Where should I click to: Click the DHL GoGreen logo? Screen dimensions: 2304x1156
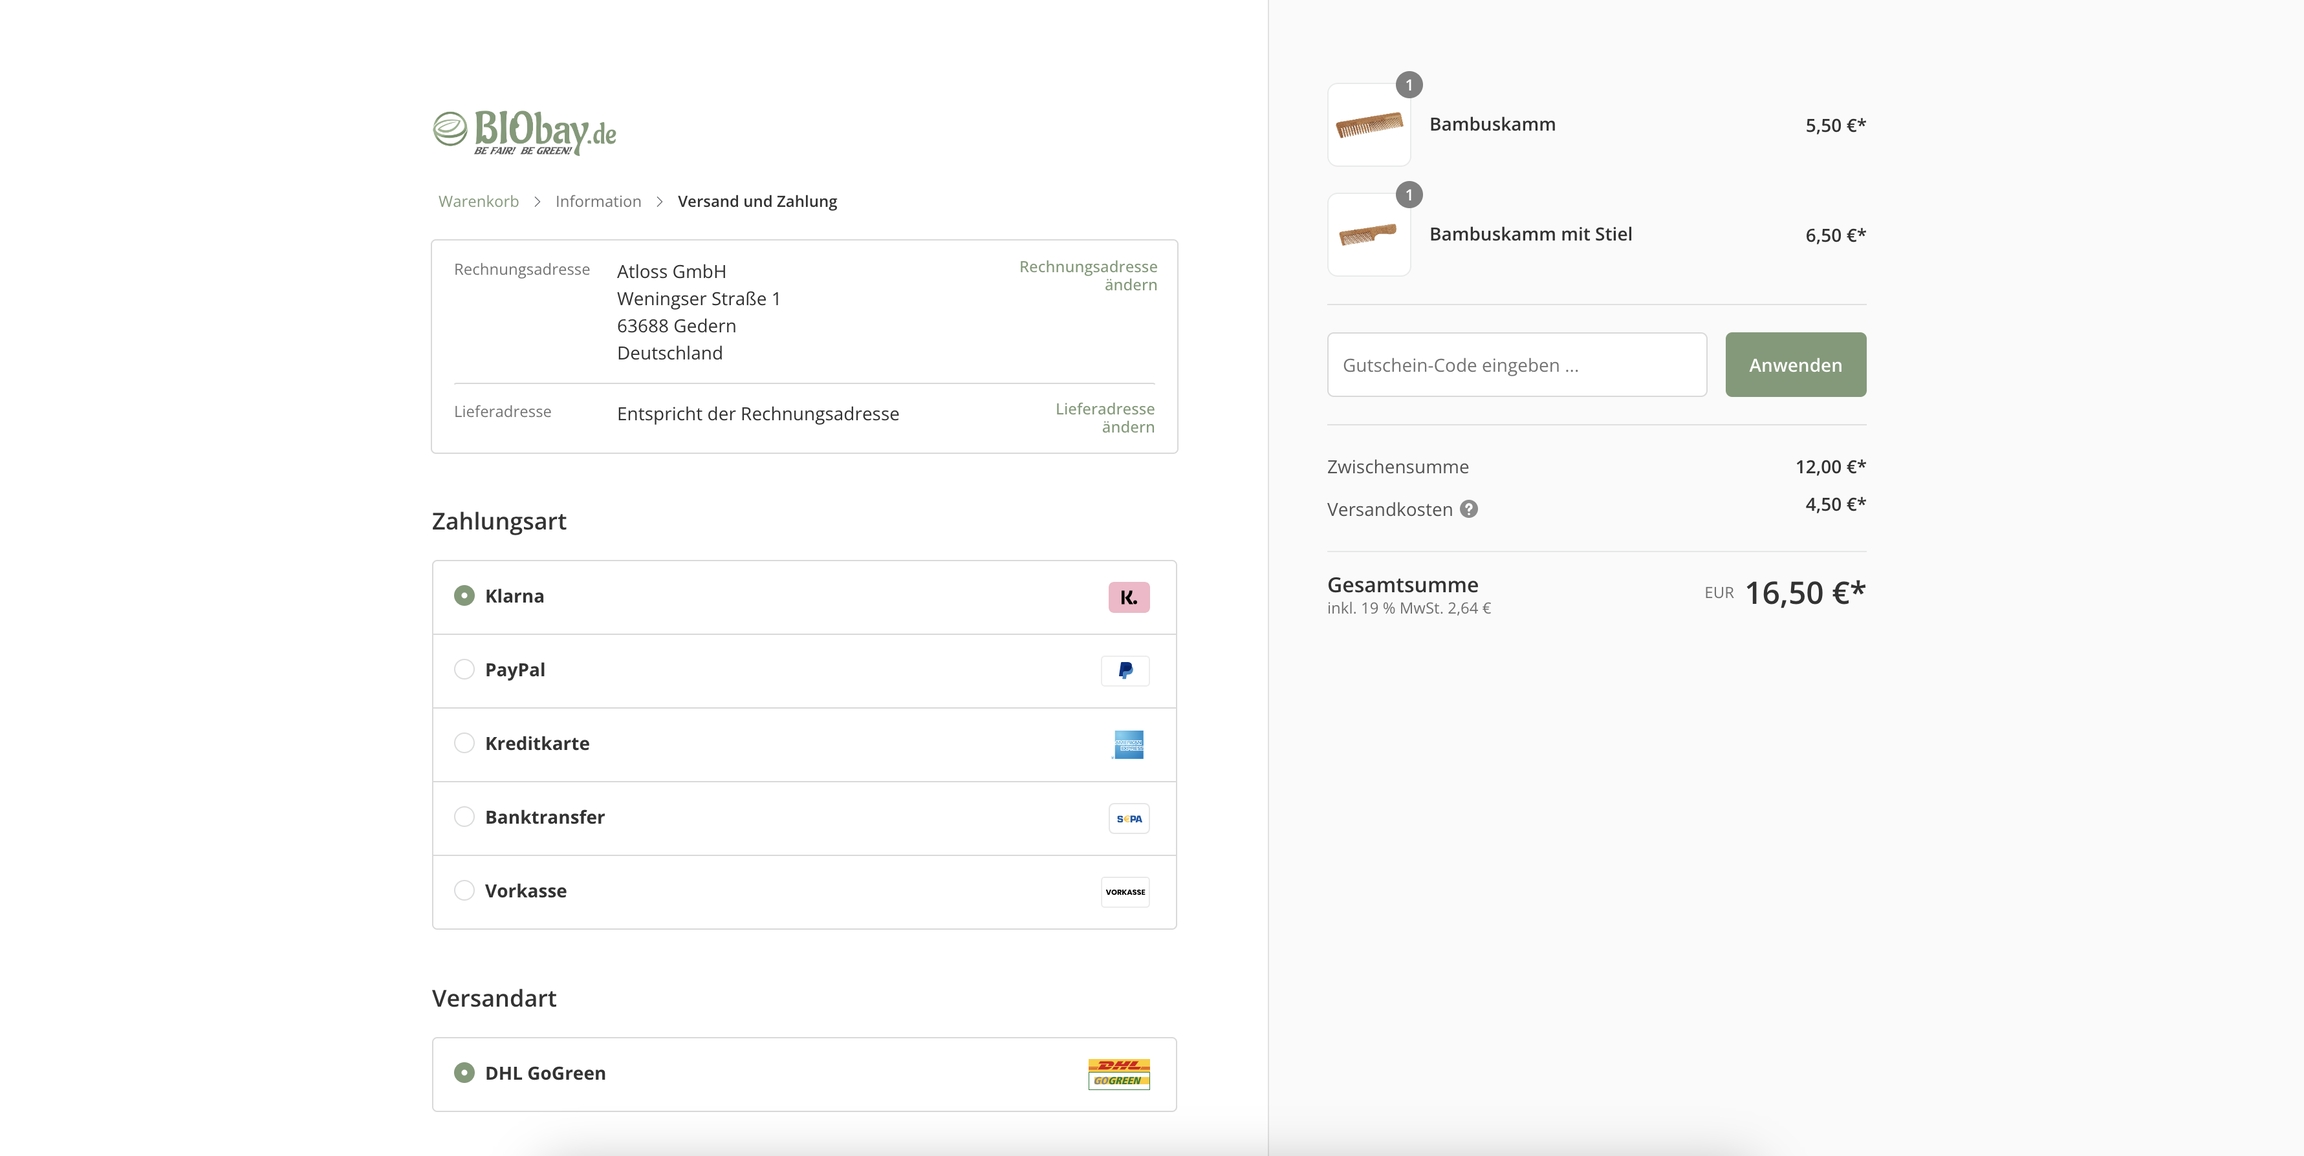tap(1118, 1074)
